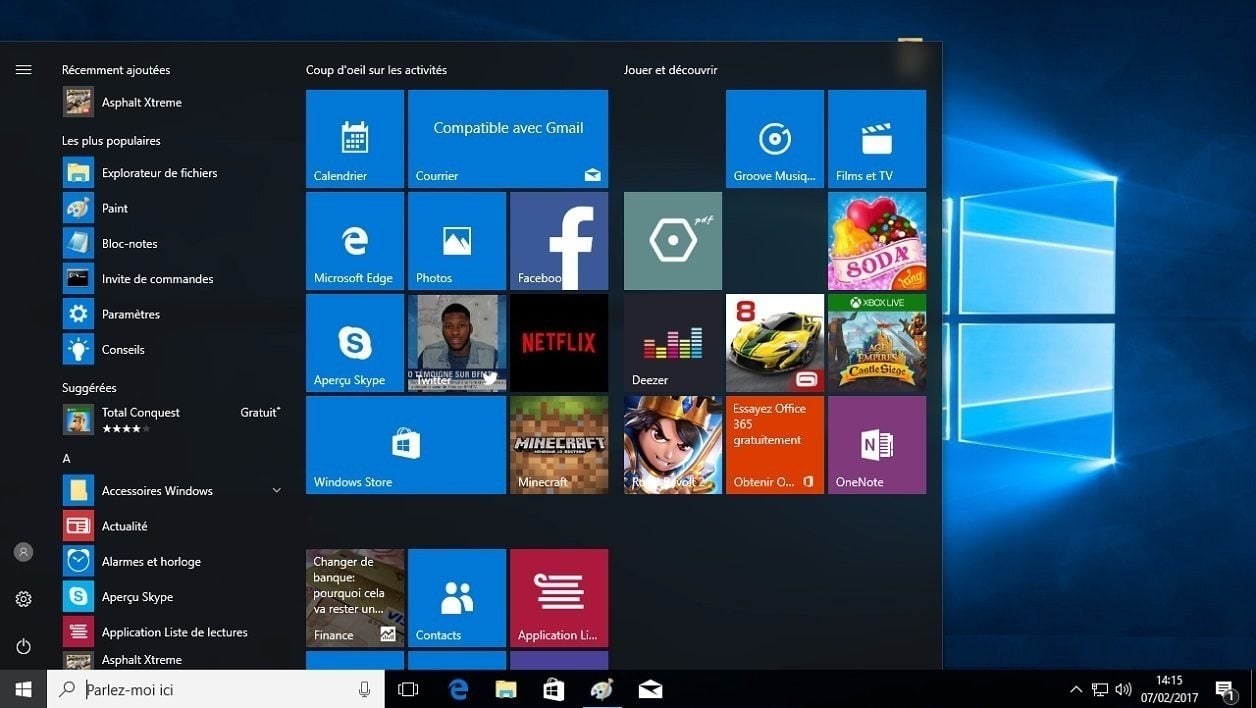Screen dimensions: 1256x708
Task: Activate the Cortana microphone icon
Action: (364, 689)
